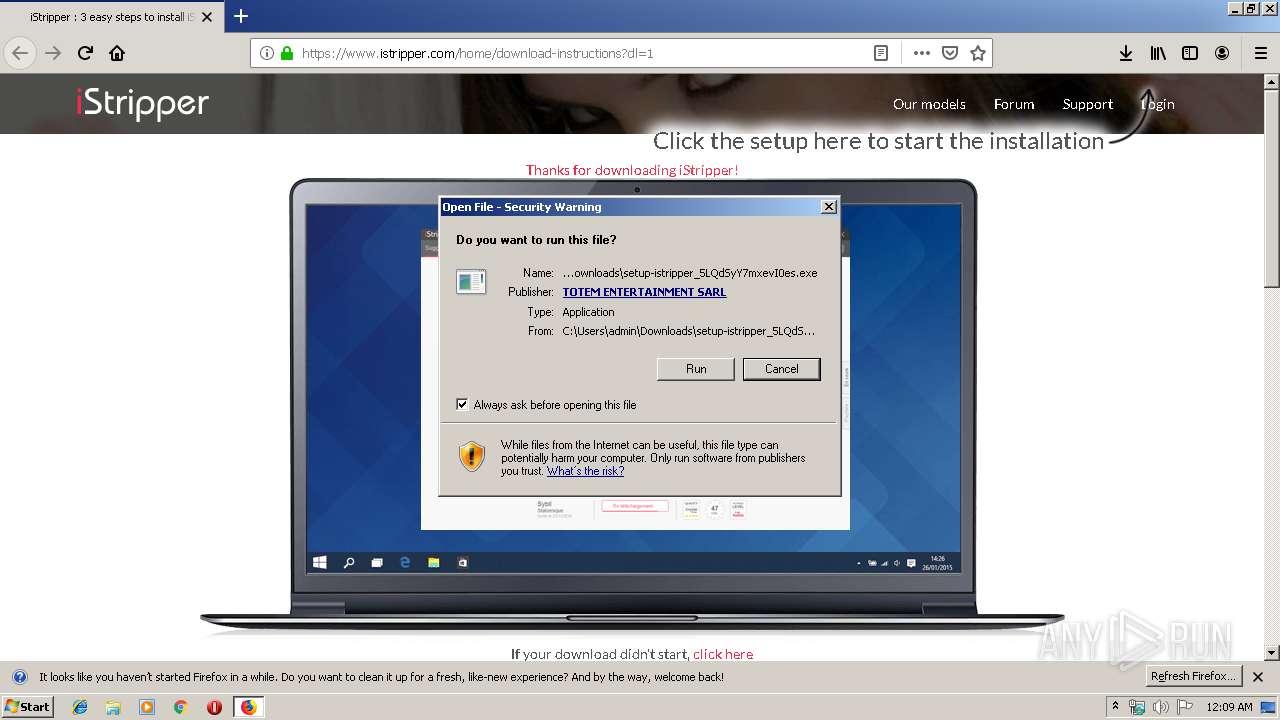Go back to the previous page
Image resolution: width=1280 pixels, height=720 pixels.
[20, 53]
